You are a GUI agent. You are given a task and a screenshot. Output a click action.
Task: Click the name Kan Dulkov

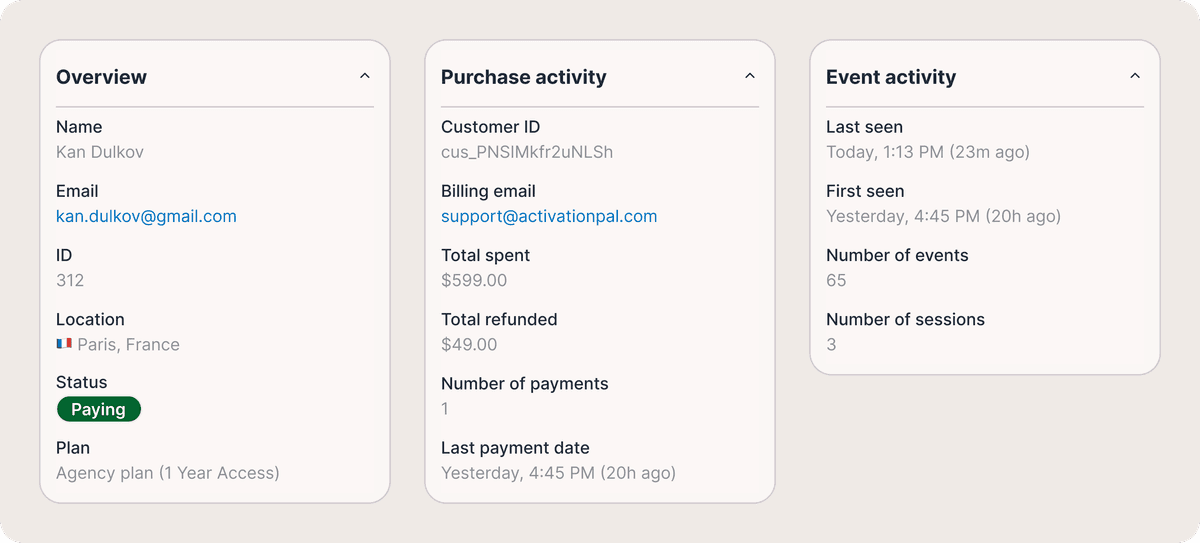[100, 152]
